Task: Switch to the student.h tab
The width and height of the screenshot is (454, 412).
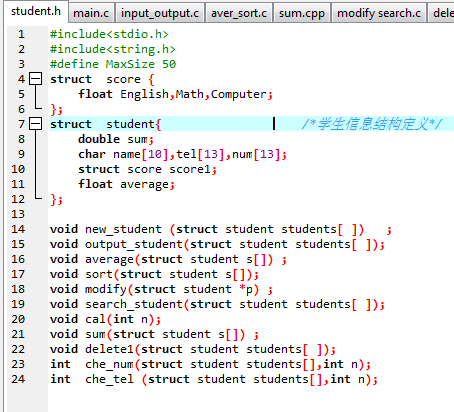Action: tap(36, 11)
